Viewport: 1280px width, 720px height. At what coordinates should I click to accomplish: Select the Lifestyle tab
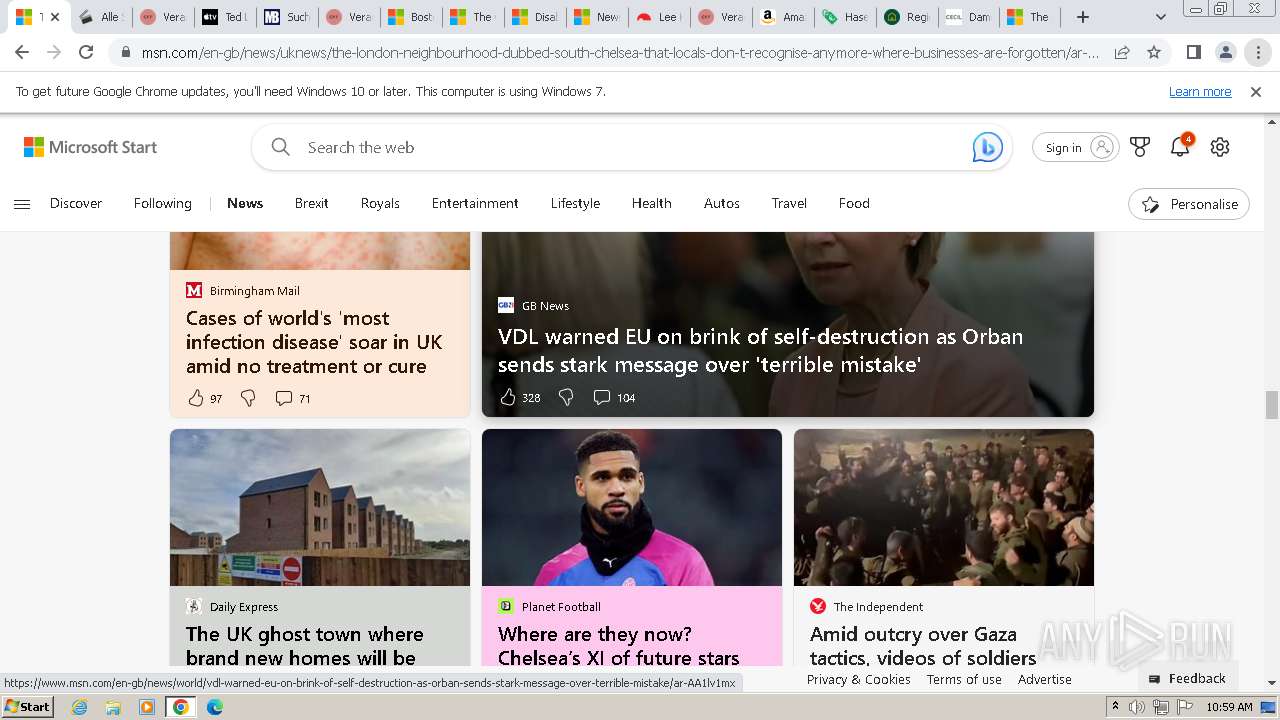pyautogui.click(x=575, y=203)
